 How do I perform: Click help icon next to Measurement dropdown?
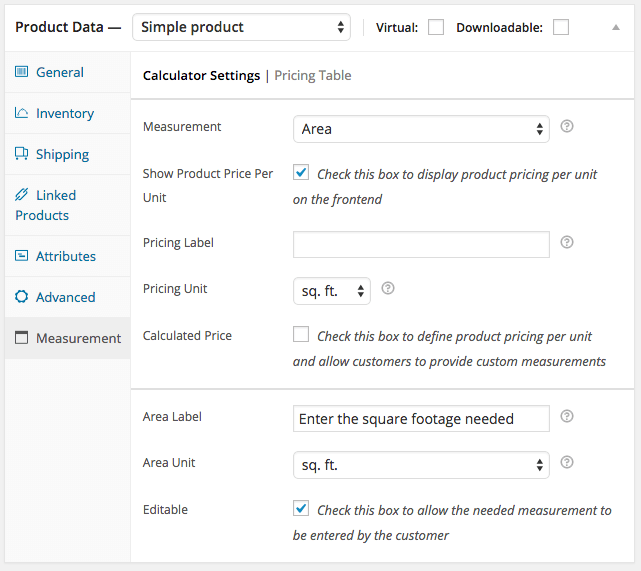(567, 127)
